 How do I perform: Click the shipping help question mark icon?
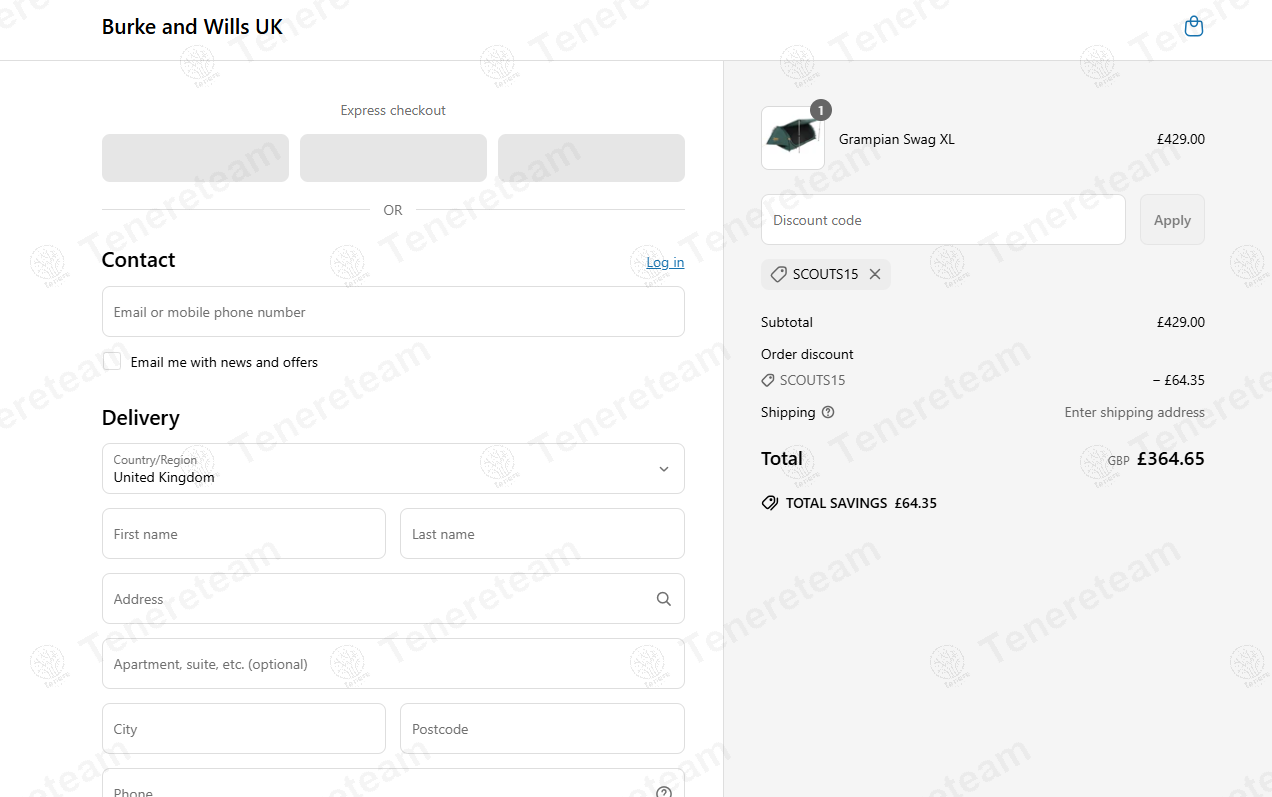point(828,412)
